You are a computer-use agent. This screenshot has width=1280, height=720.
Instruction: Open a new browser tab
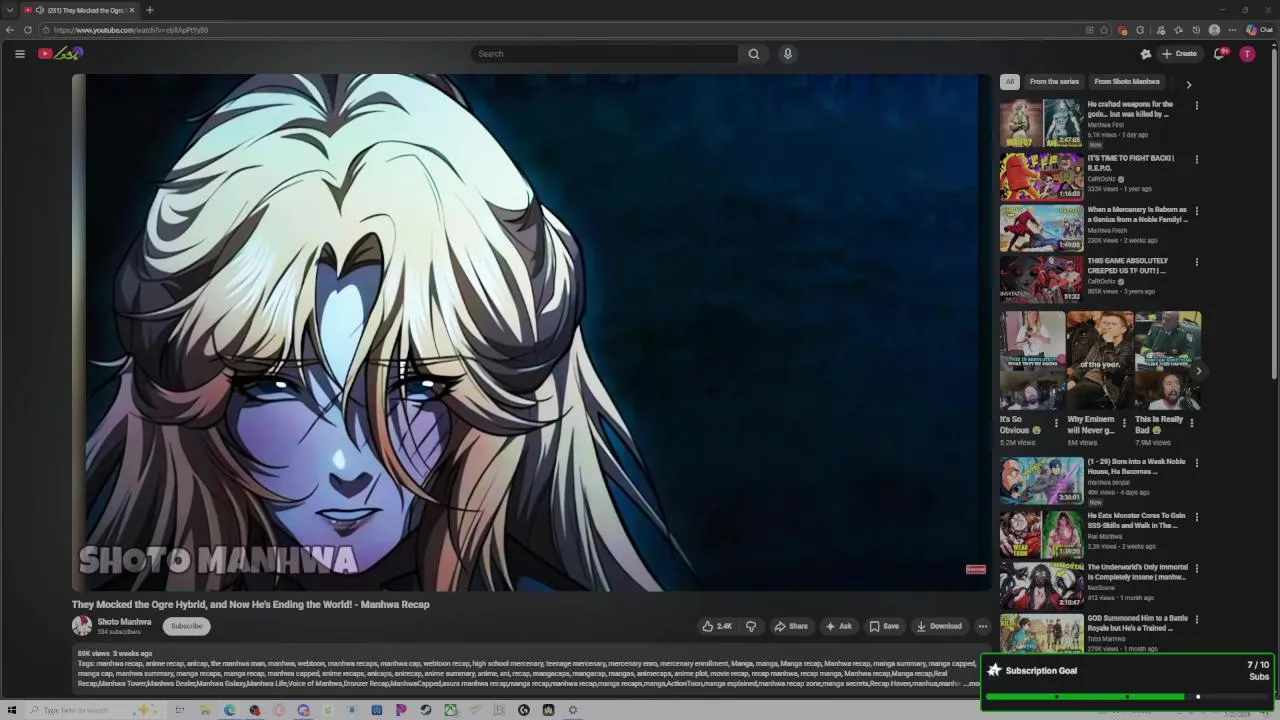[149, 10]
